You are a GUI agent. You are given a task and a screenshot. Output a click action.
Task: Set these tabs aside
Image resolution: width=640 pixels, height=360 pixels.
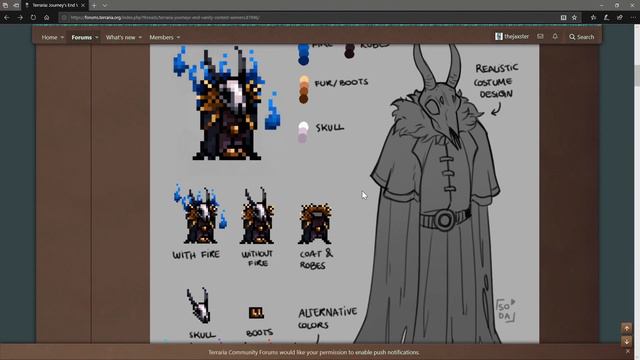(16, 5)
